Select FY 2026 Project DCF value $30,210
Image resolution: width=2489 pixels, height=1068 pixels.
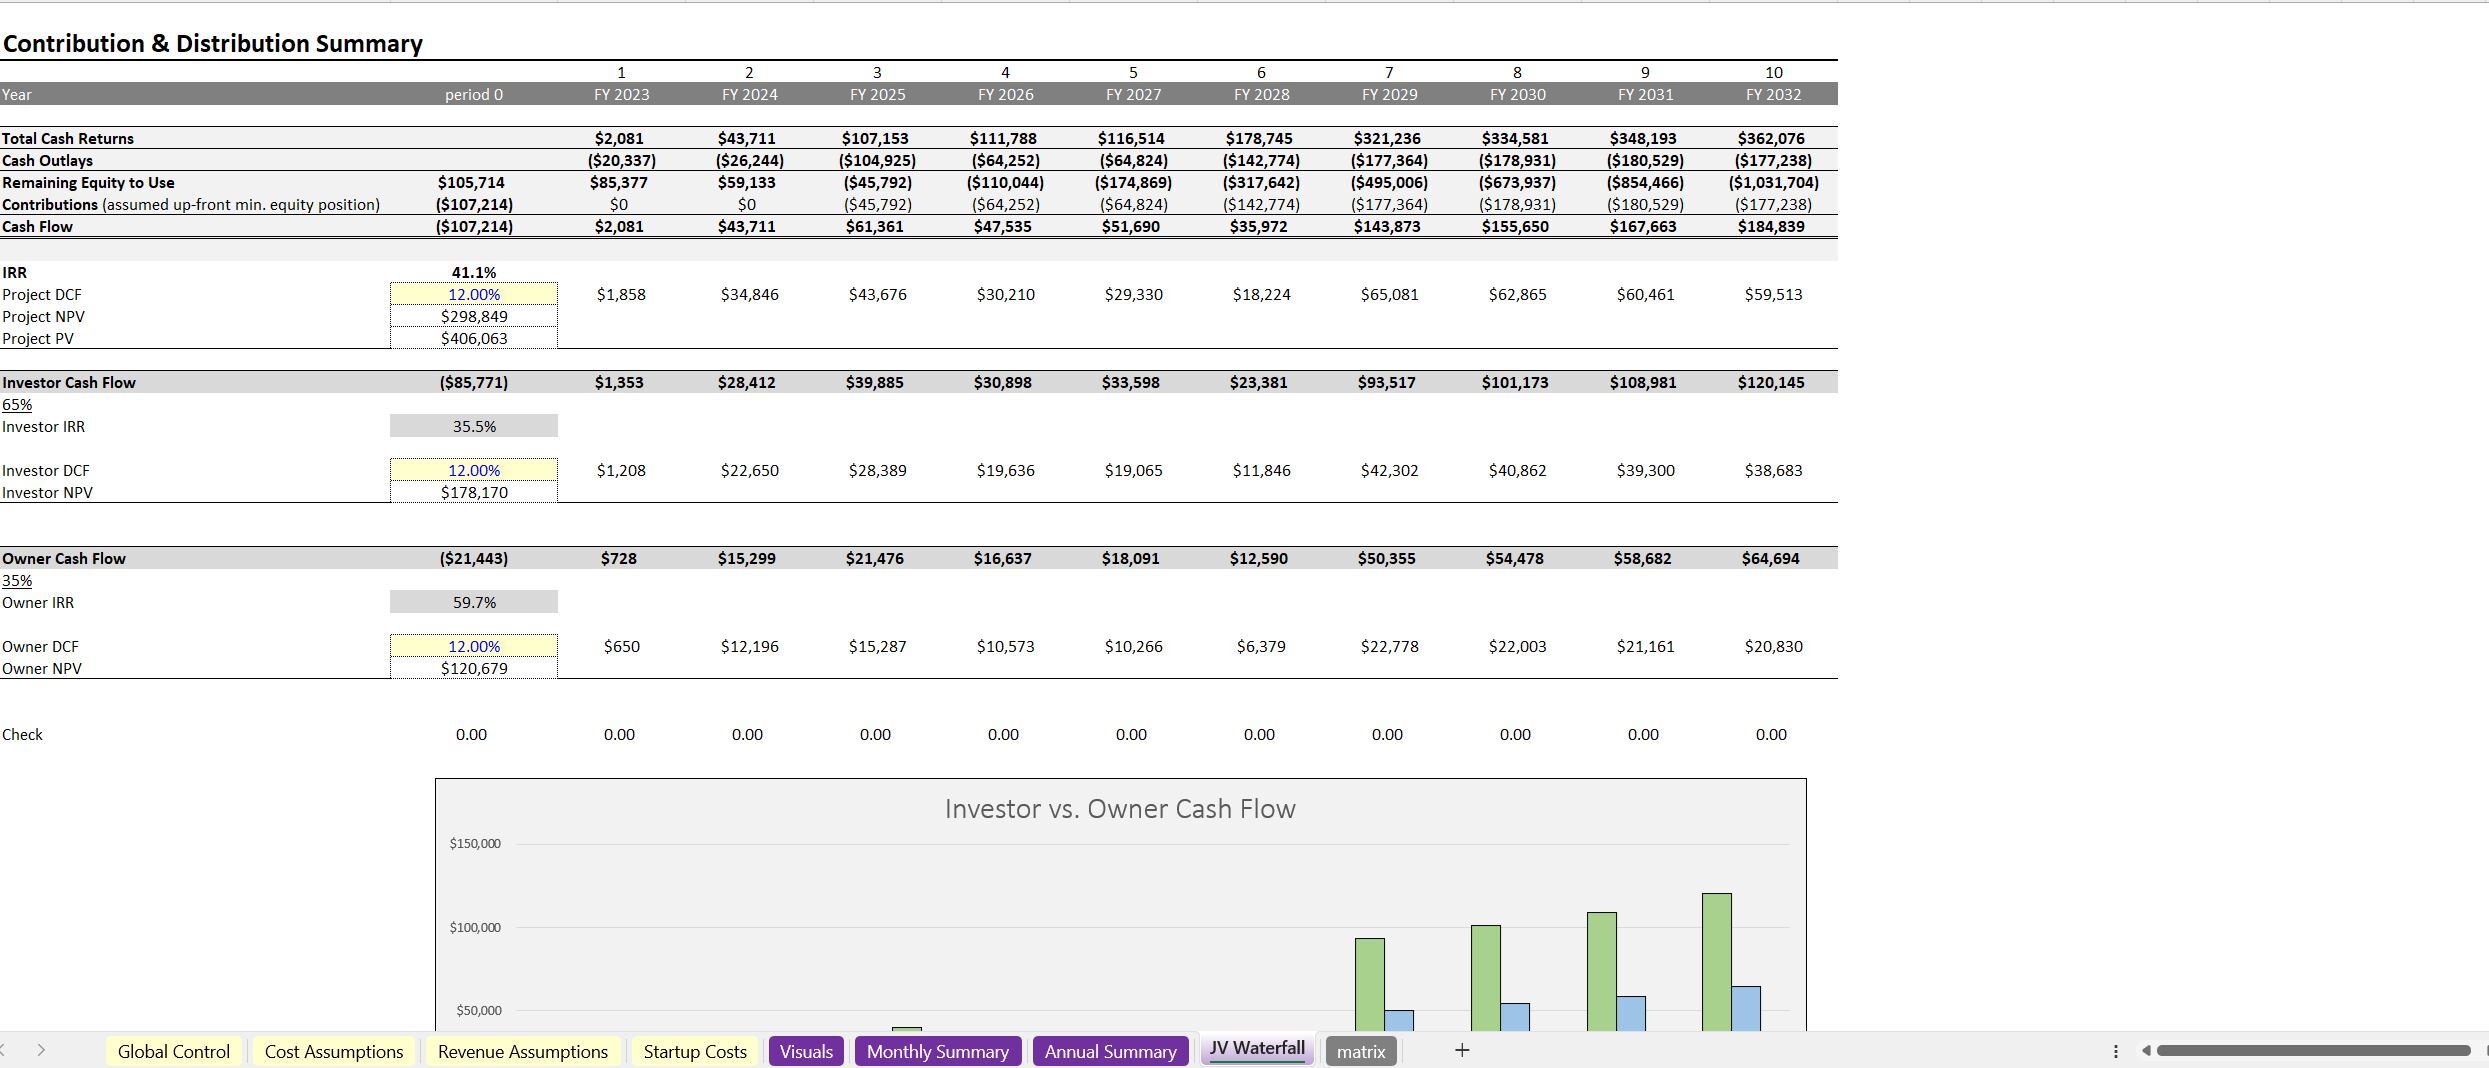point(1005,294)
